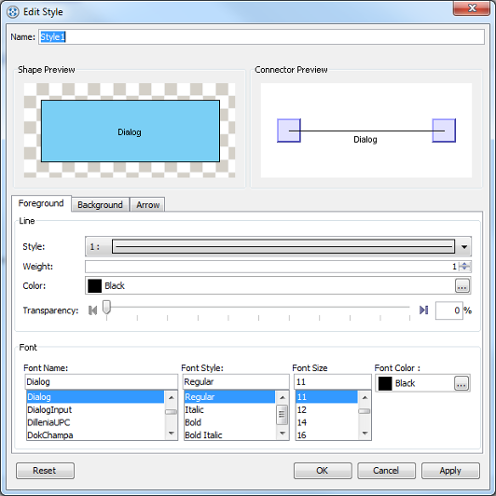496x496 pixels.
Task: Click the Font Name text field
Action: point(101,382)
